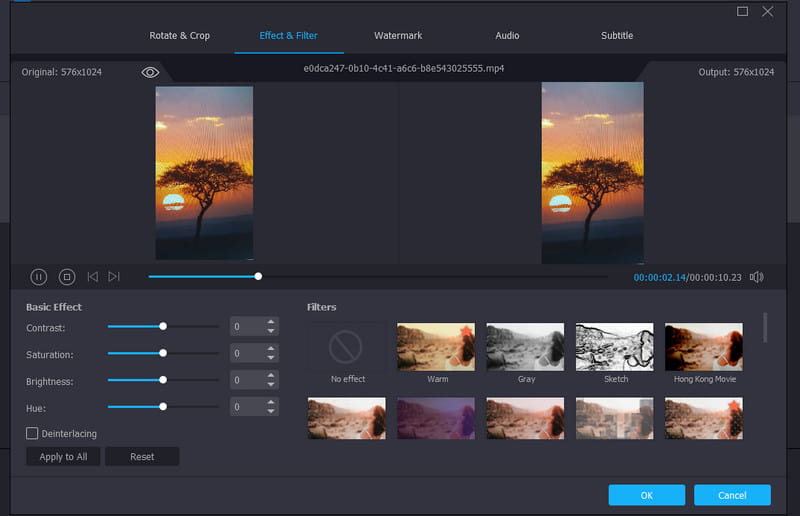Increase Saturation value with up arrow
The image size is (800, 516).
coord(271,349)
